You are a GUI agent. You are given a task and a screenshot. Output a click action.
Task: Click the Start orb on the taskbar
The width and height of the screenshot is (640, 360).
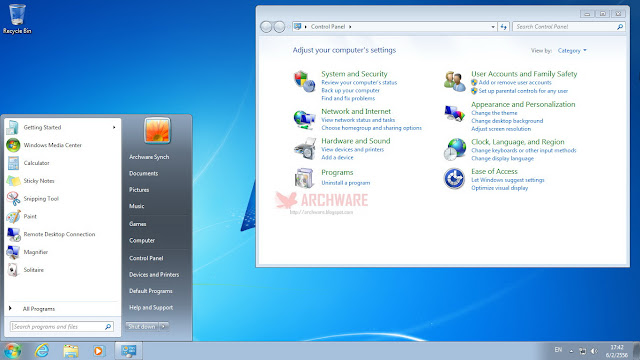click(12, 351)
